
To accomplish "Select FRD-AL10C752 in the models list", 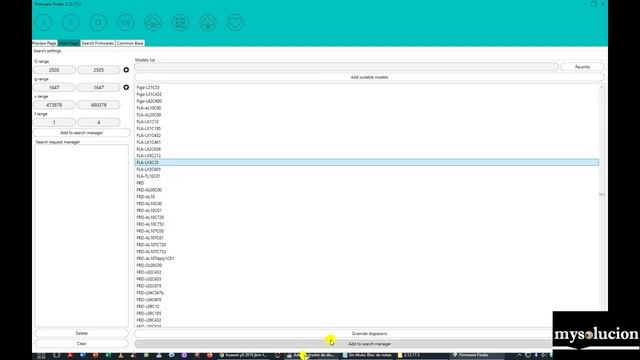I will click(x=150, y=224).
